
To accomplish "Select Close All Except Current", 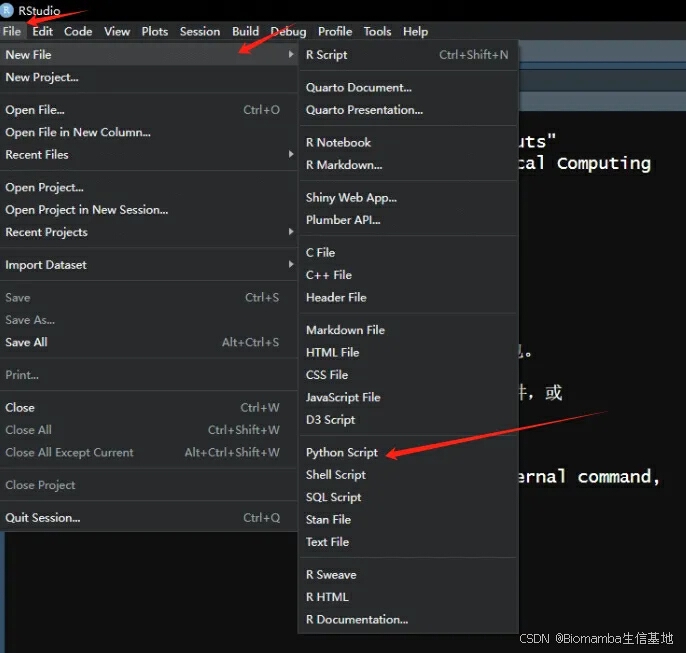I will (x=149, y=452).
